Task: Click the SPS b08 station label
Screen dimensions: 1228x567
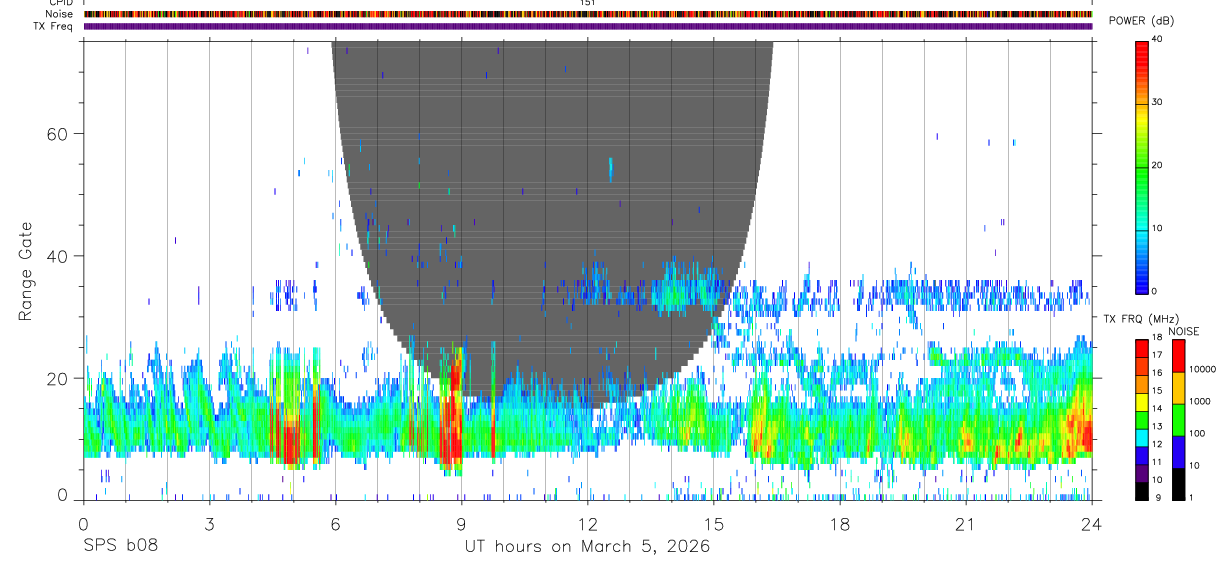Action: (x=119, y=547)
